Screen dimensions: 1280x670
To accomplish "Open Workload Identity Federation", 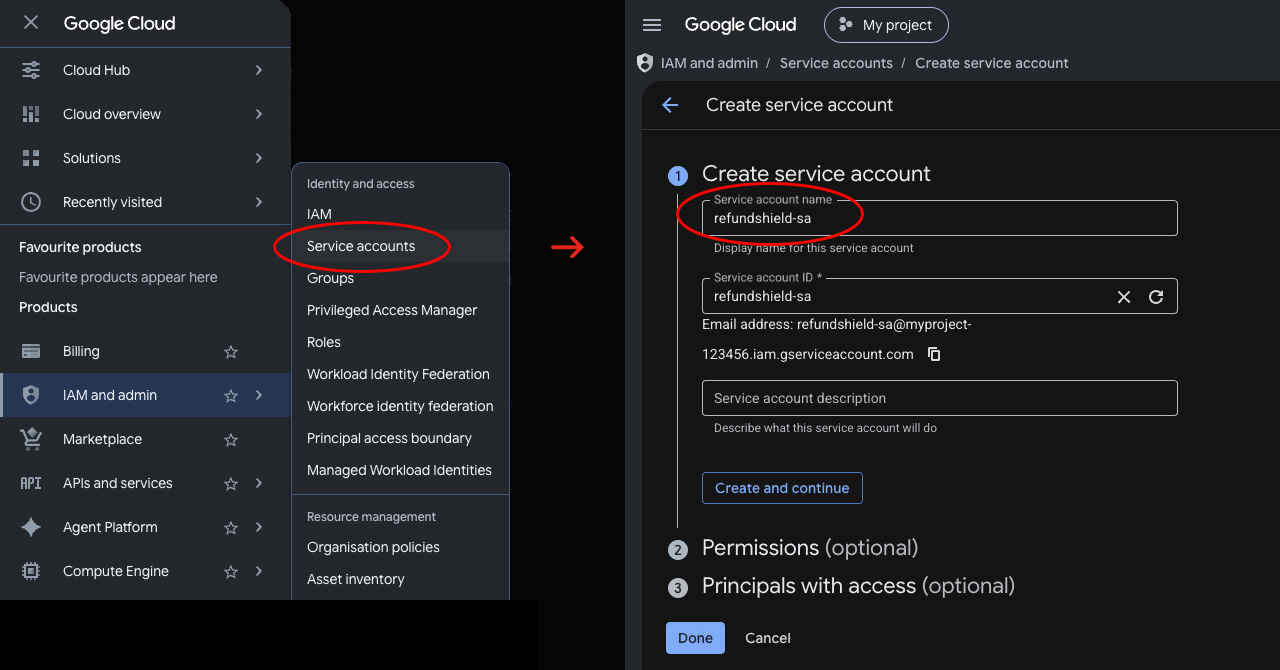I will point(400,374).
